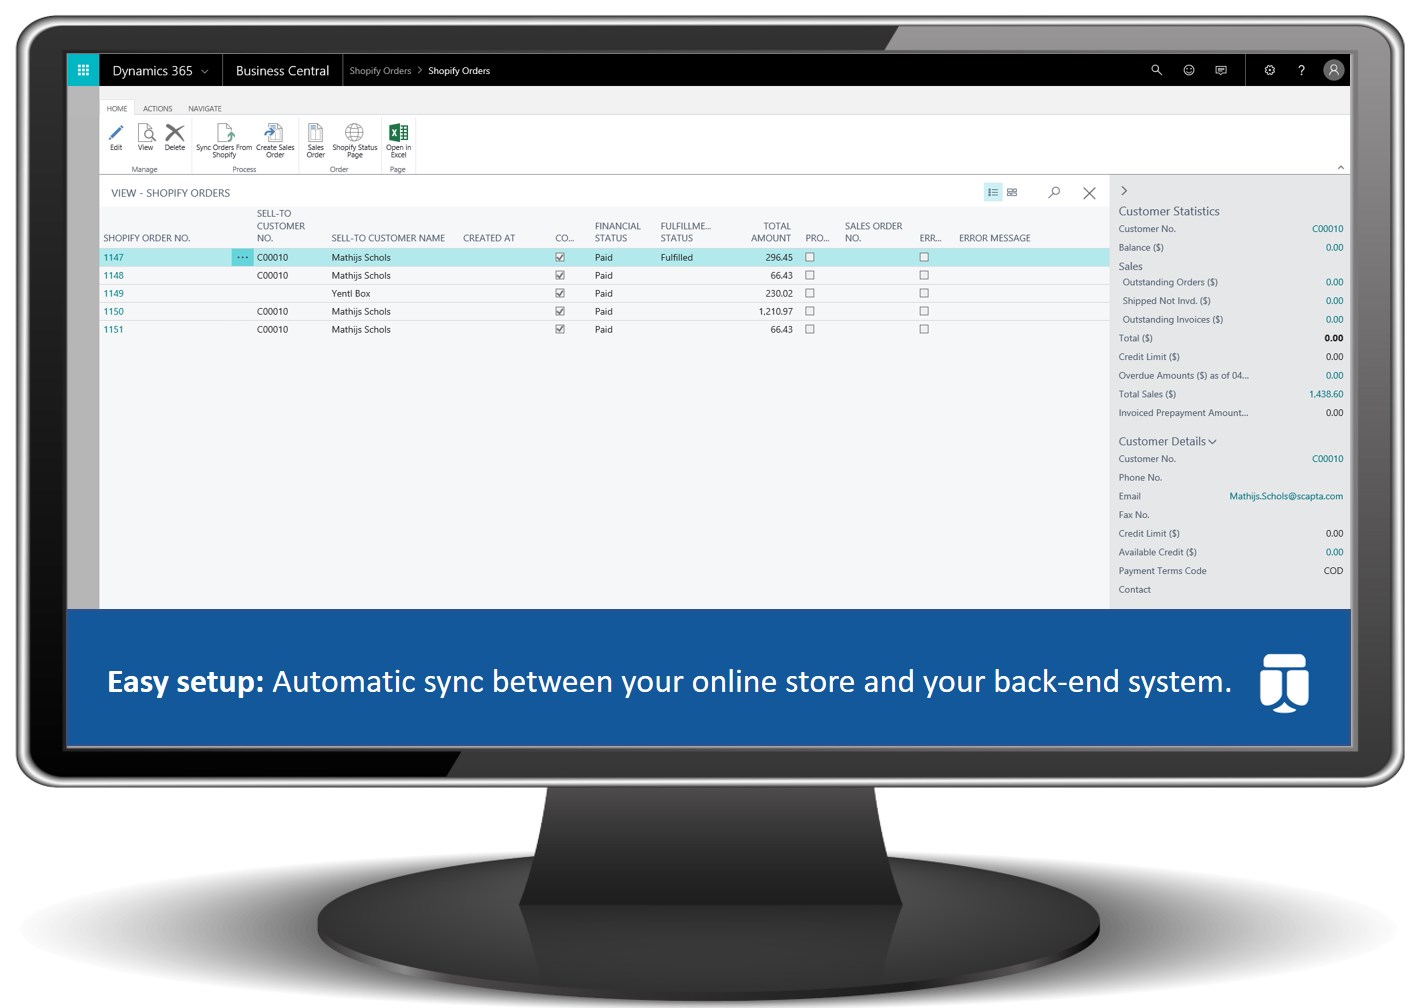Switch to list view layout icon
This screenshot has width=1416, height=1008.
pos(993,192)
